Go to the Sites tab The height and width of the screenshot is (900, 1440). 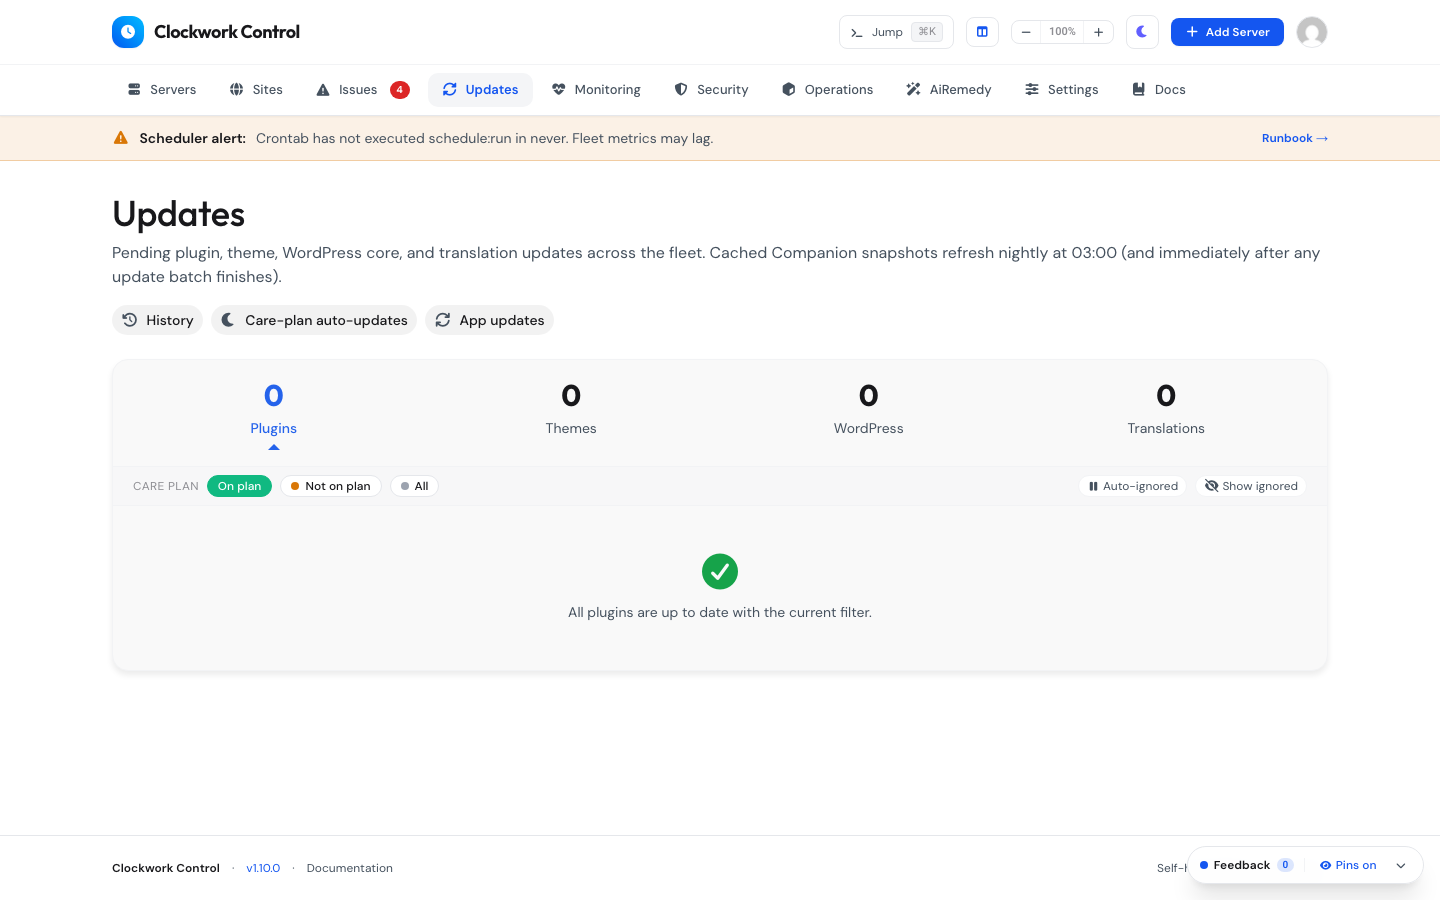pos(256,90)
